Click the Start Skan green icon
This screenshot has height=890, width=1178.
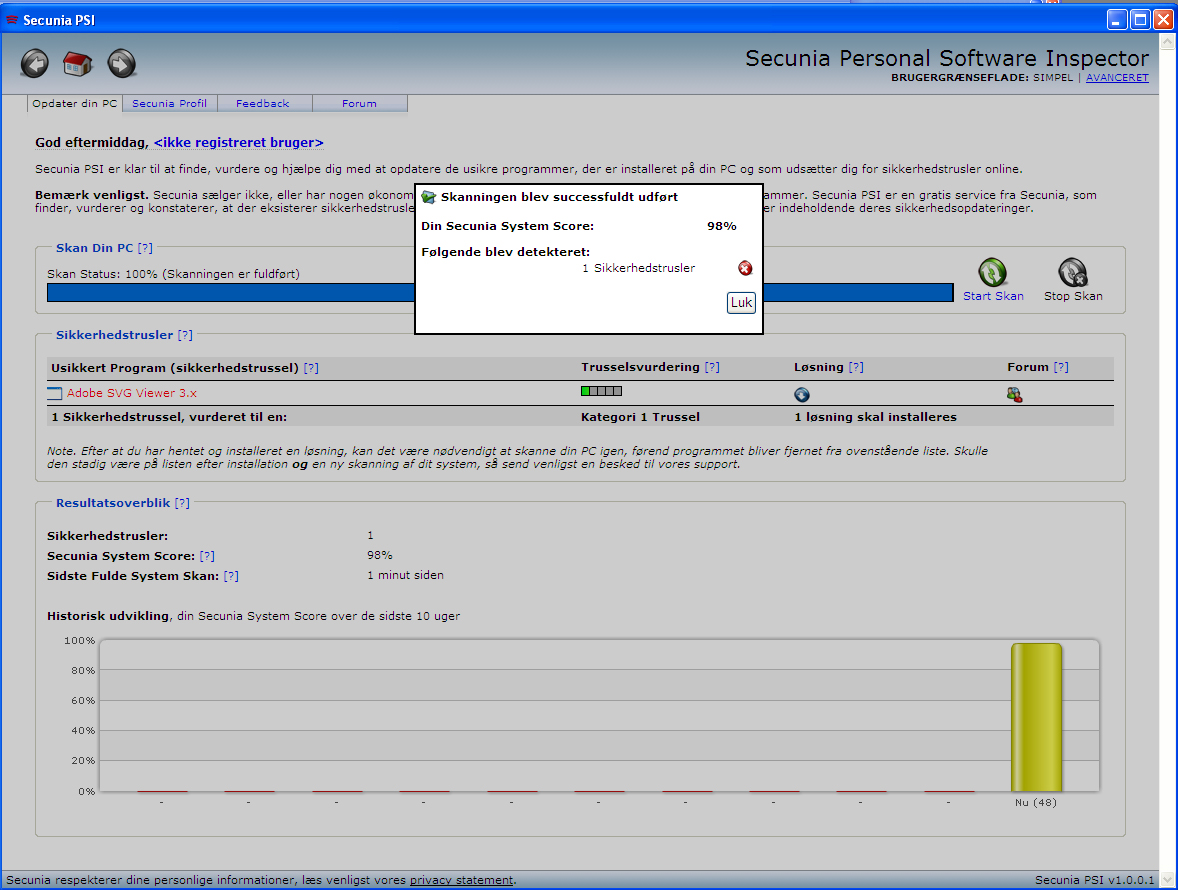pos(992,272)
